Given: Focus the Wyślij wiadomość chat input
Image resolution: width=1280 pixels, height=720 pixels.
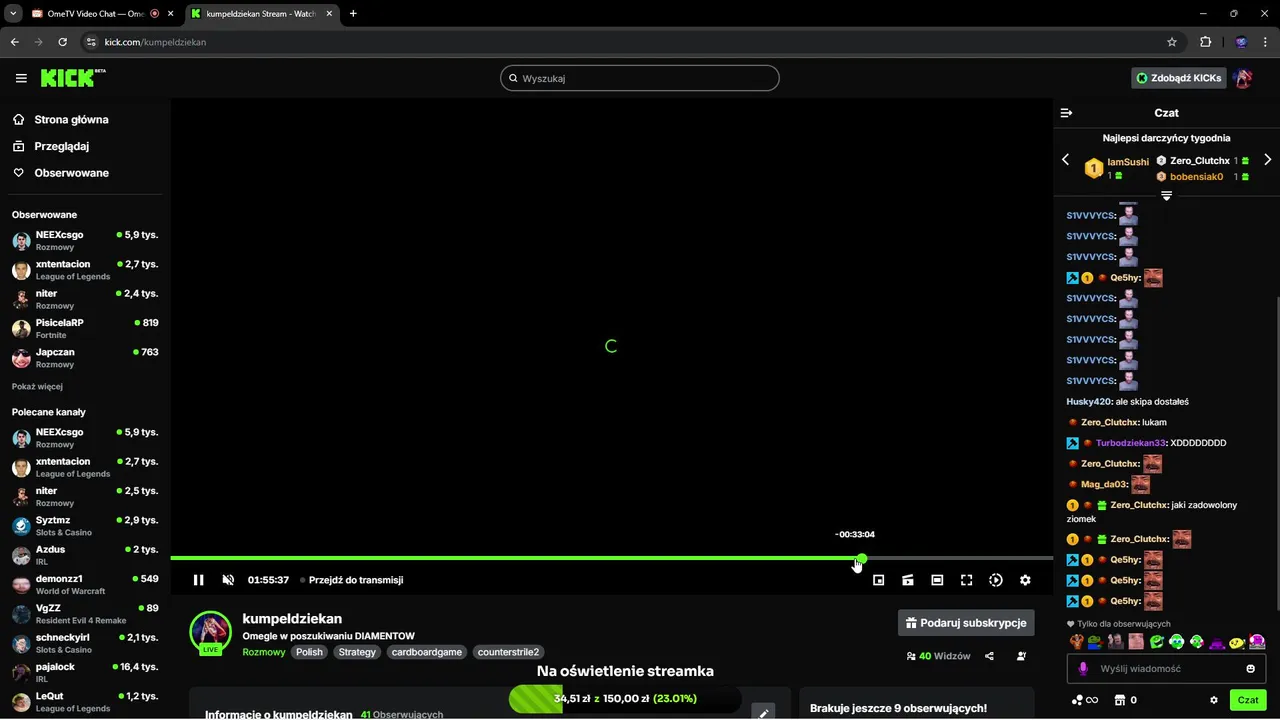Looking at the screenshot, I should coord(1166,669).
